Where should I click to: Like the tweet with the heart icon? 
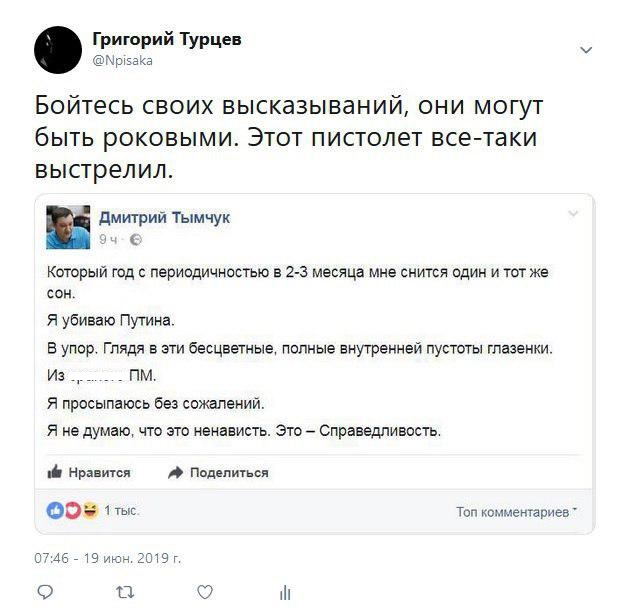[x=204, y=592]
